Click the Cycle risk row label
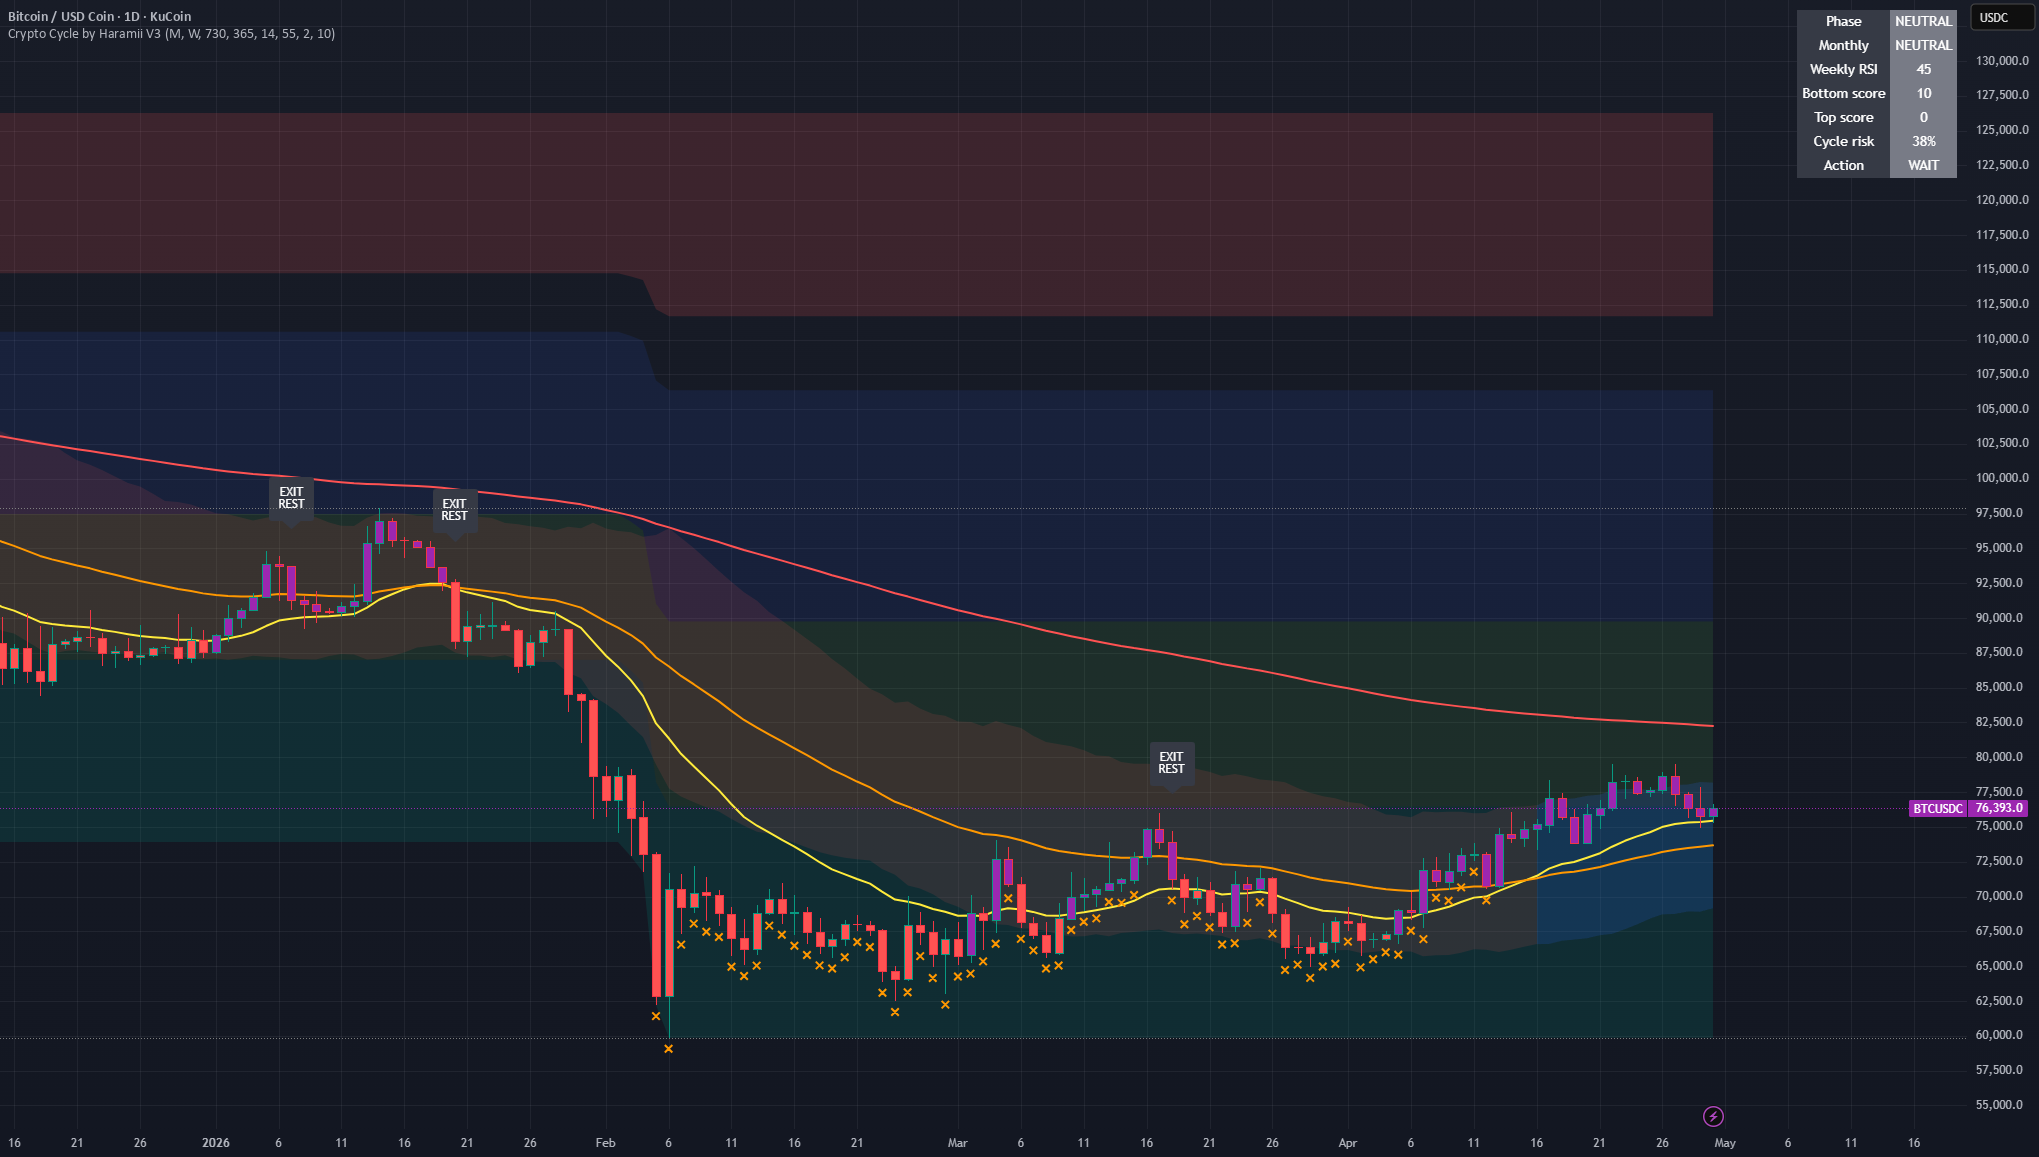The image size is (2039, 1157). 1843,141
